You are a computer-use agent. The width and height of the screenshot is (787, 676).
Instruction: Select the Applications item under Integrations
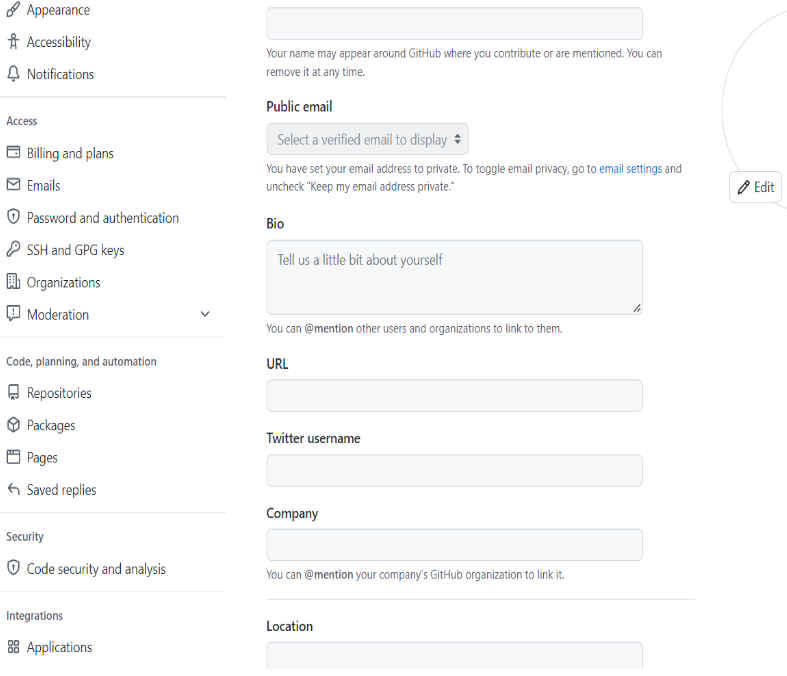pyautogui.click(x=59, y=647)
